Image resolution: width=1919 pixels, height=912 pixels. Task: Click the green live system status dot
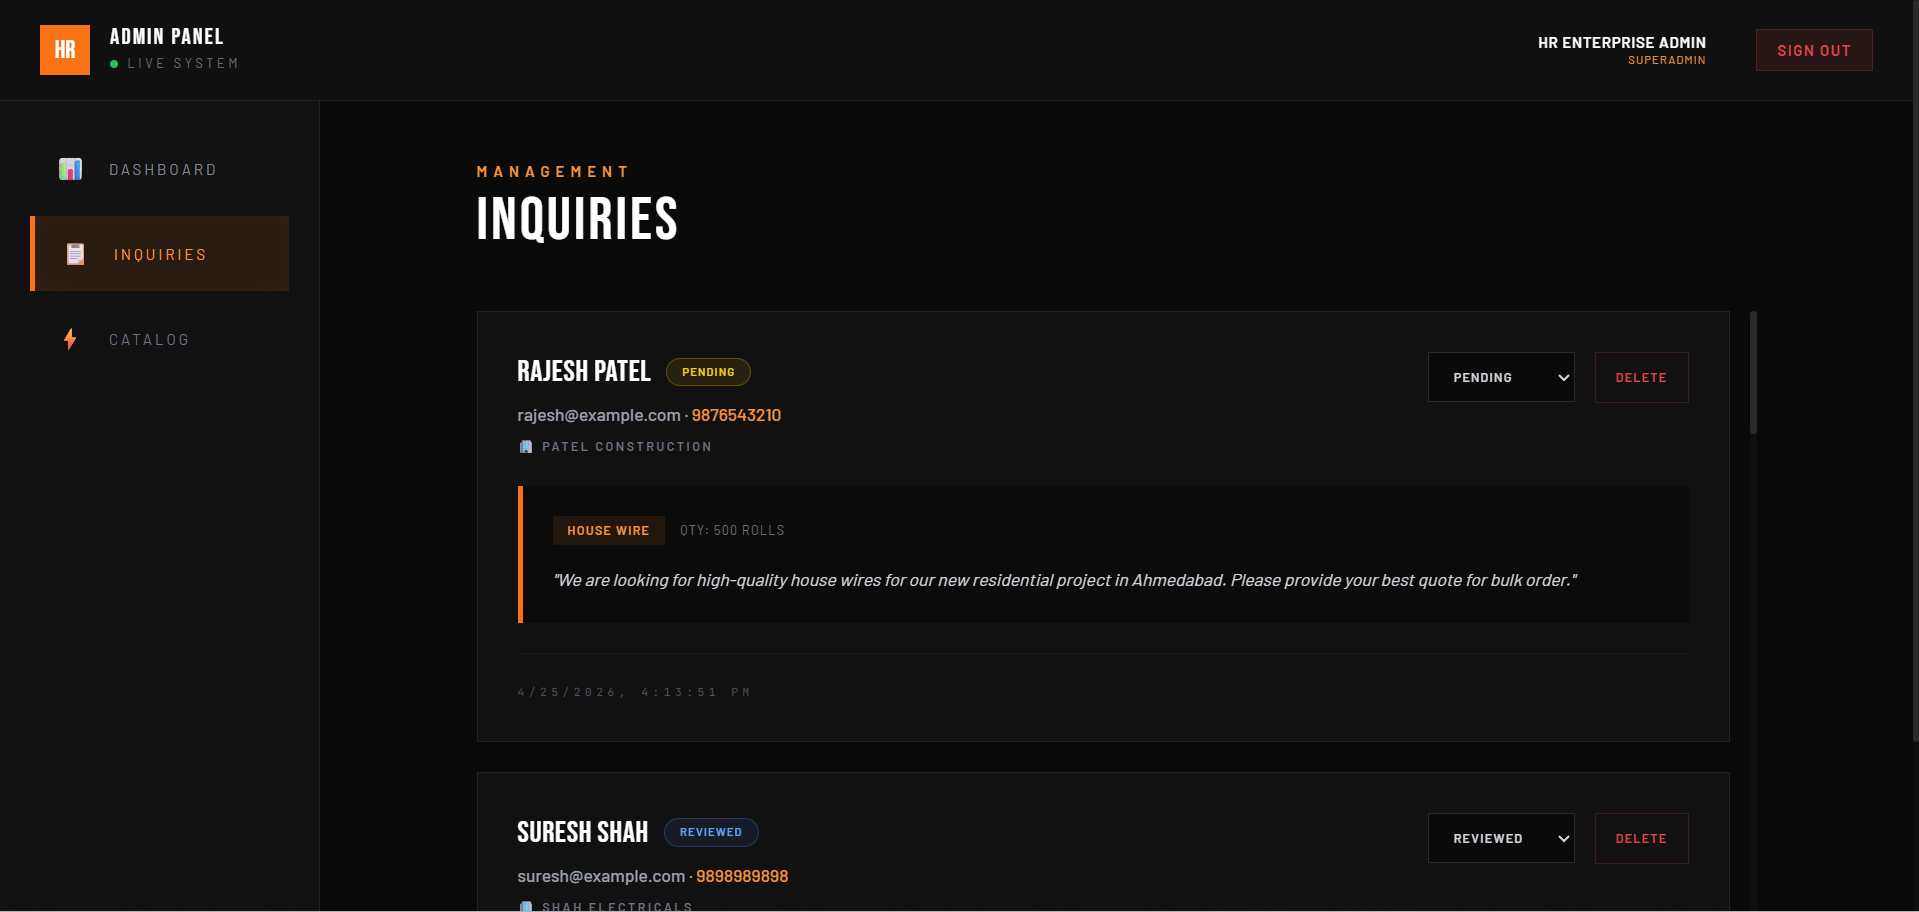pyautogui.click(x=114, y=64)
